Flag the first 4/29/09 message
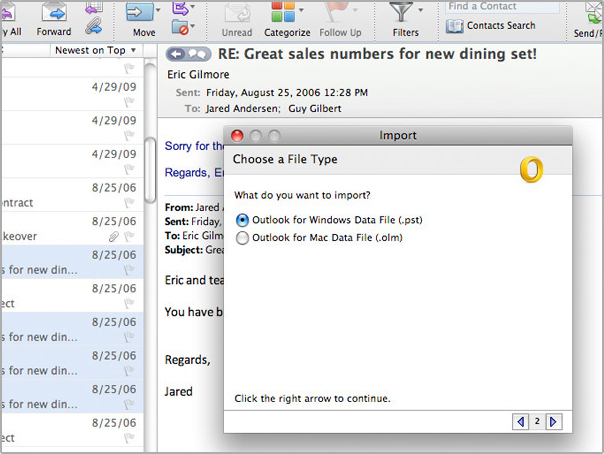Image resolution: width=604 pixels, height=454 pixels. coord(129,102)
